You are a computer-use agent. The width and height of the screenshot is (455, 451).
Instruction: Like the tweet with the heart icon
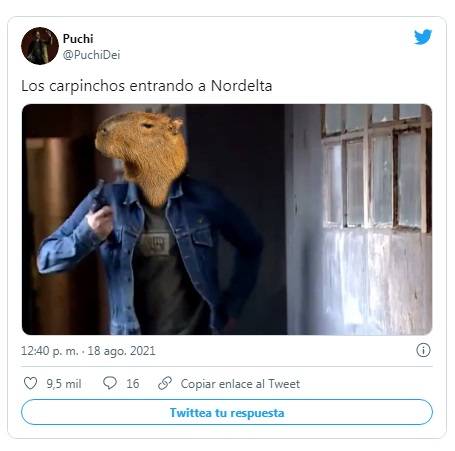[x=30, y=383]
